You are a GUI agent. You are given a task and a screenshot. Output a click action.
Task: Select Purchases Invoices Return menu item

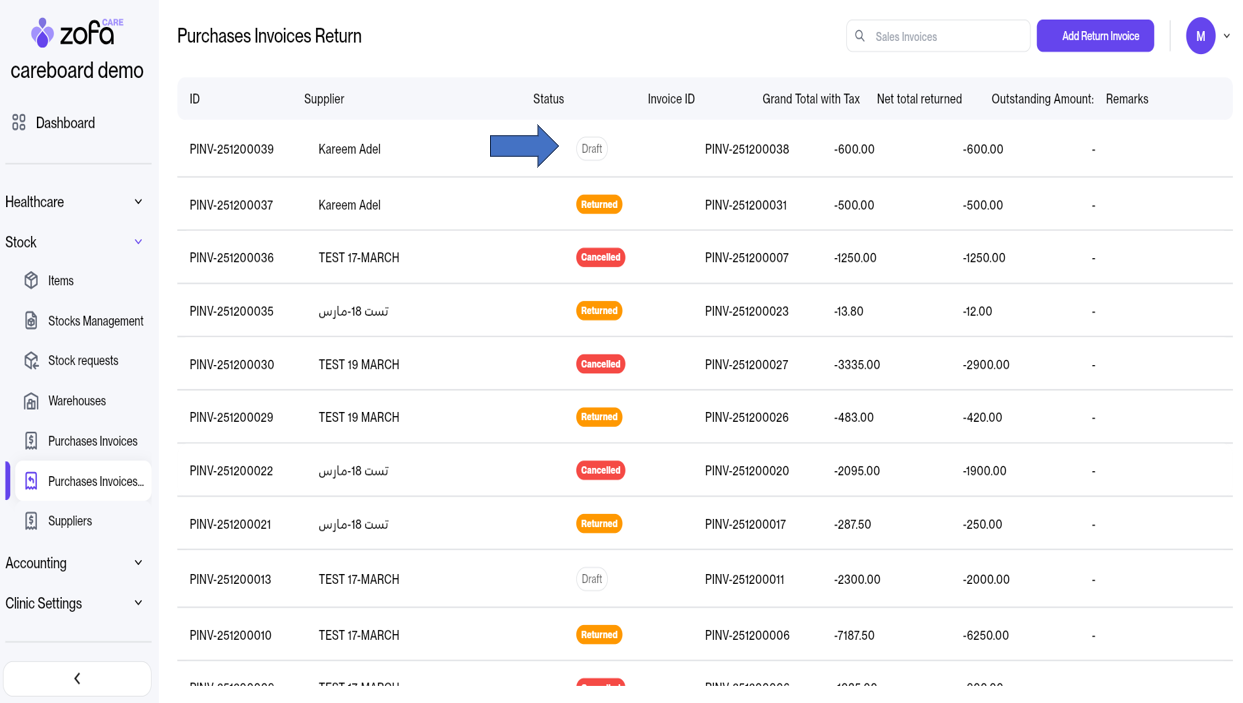pyautogui.click(x=95, y=481)
